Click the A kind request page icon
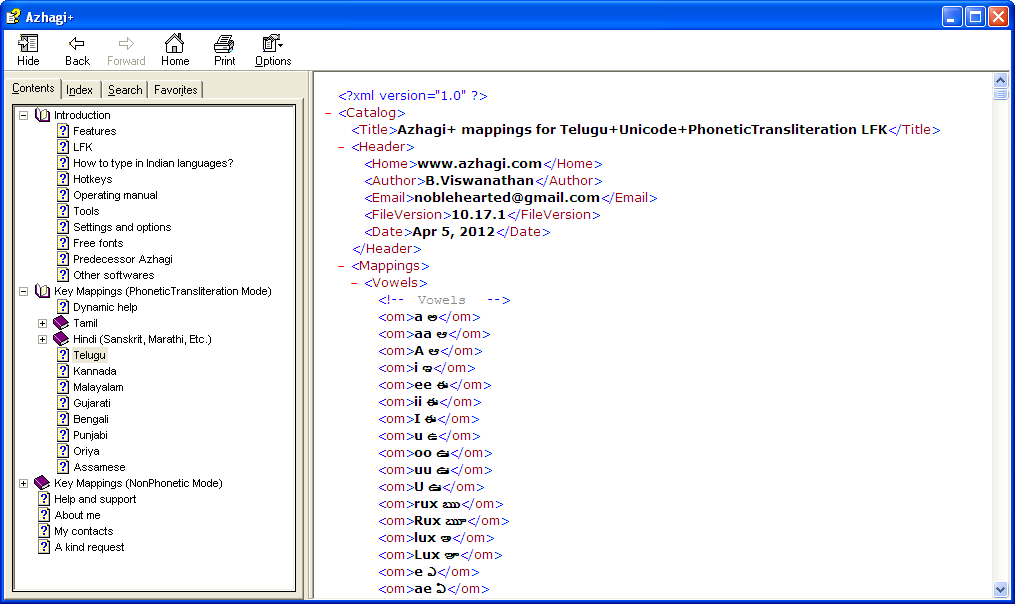1015x604 pixels. pyautogui.click(x=44, y=547)
